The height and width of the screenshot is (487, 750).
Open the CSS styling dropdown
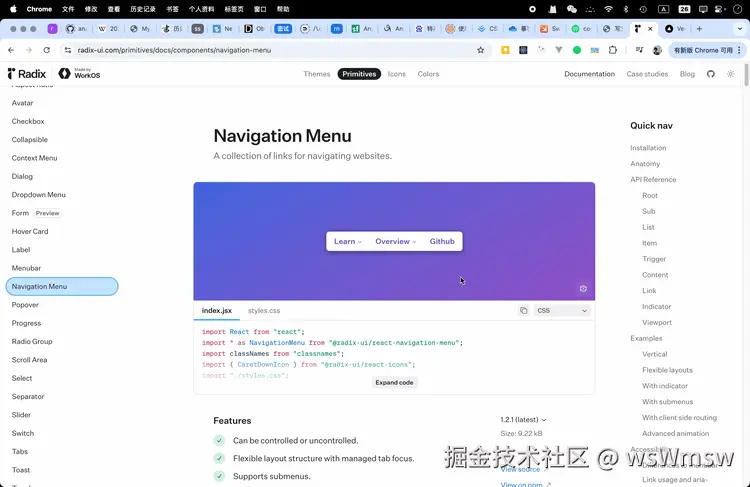(x=562, y=310)
